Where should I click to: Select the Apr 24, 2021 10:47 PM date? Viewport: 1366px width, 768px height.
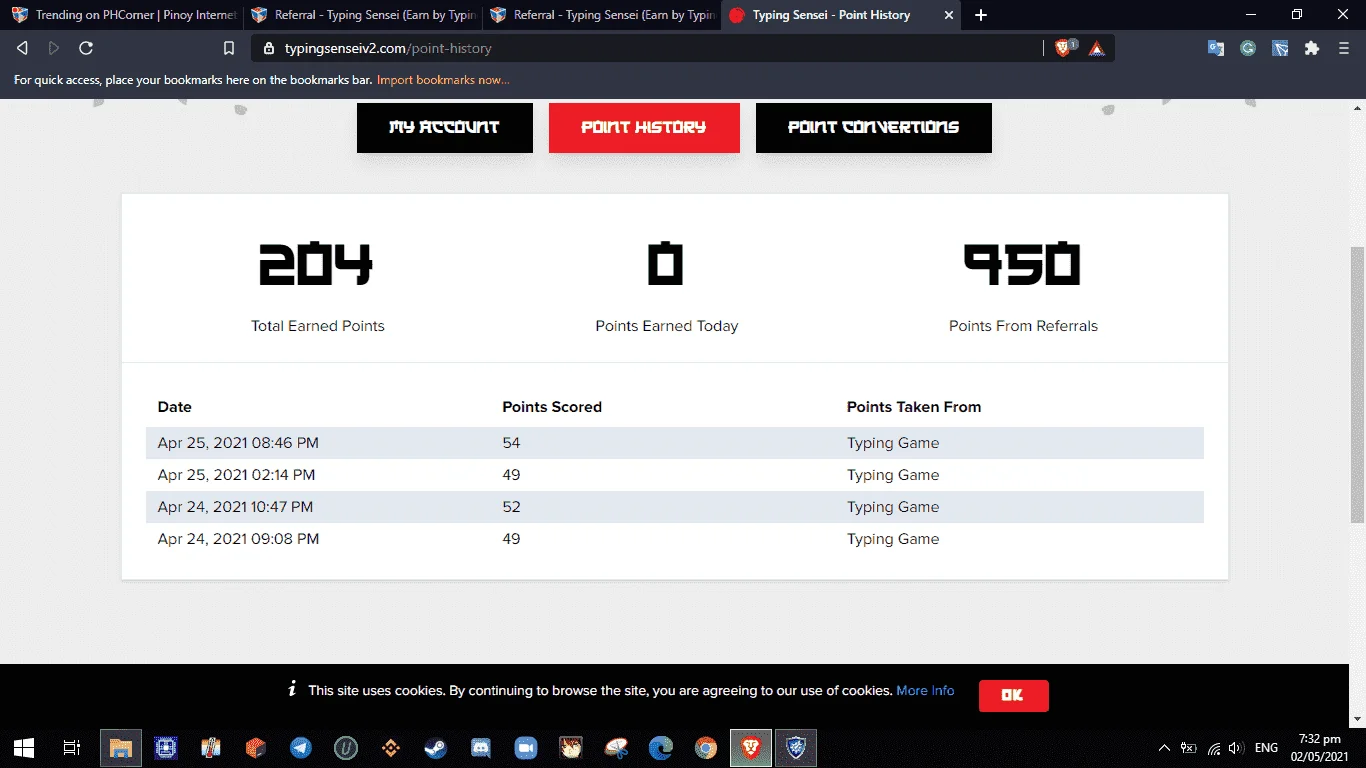pyautogui.click(x=235, y=507)
